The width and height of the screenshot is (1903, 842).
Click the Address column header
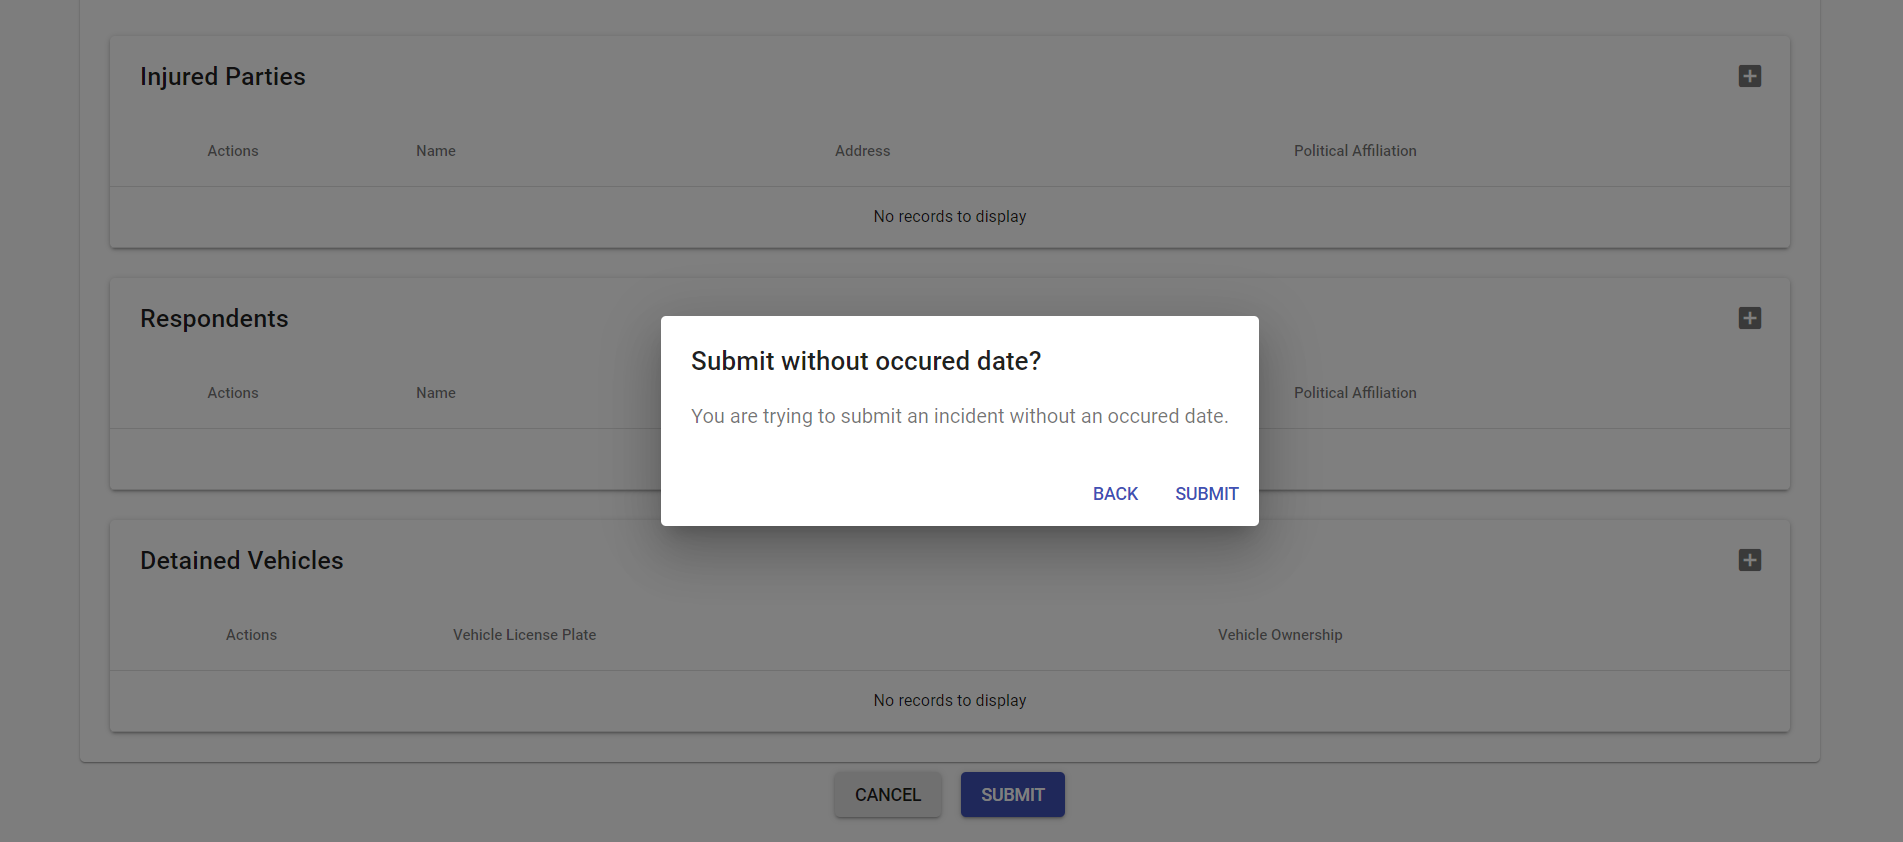pos(862,150)
